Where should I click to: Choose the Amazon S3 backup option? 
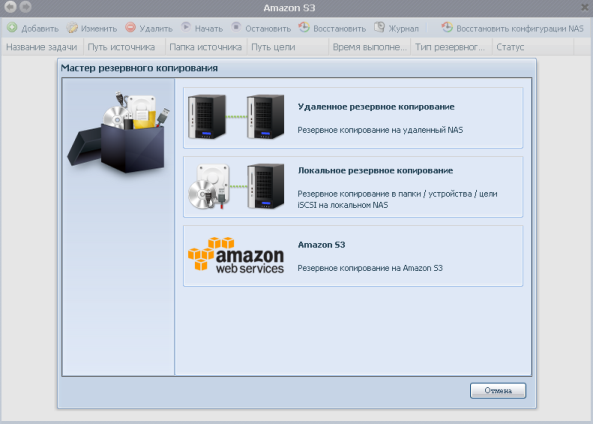353,256
